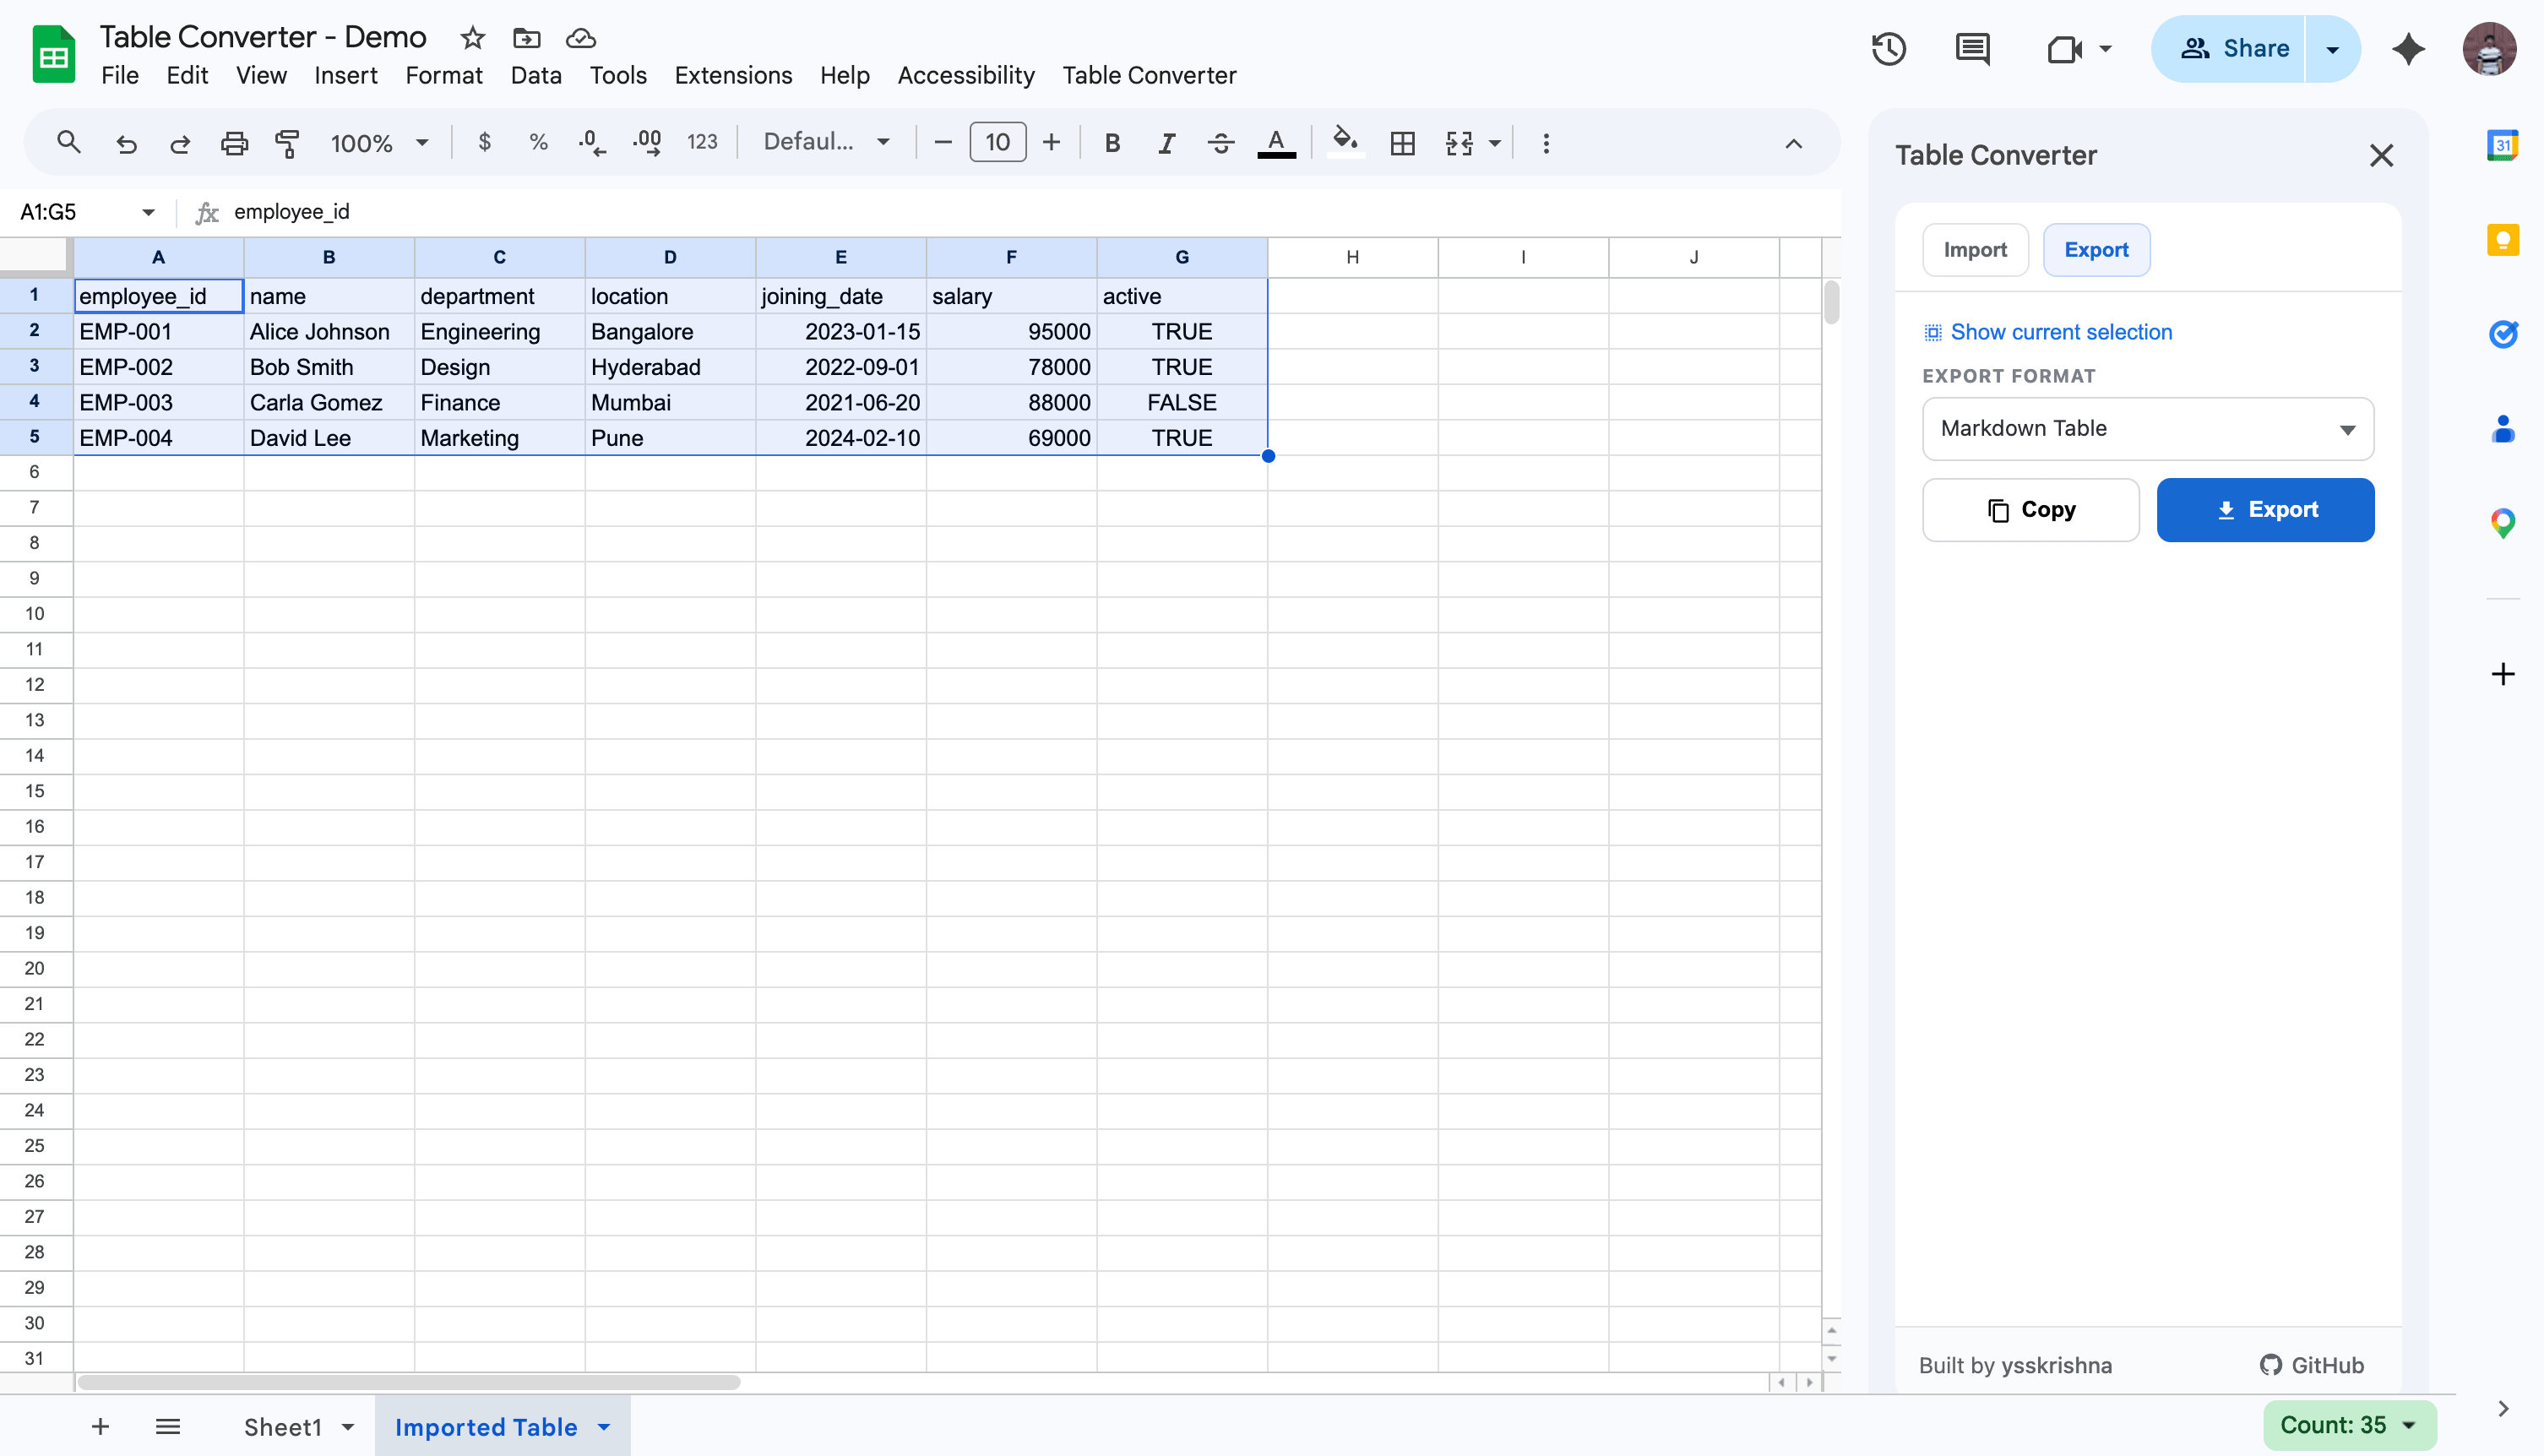Toggle bold formatting

pos(1111,143)
